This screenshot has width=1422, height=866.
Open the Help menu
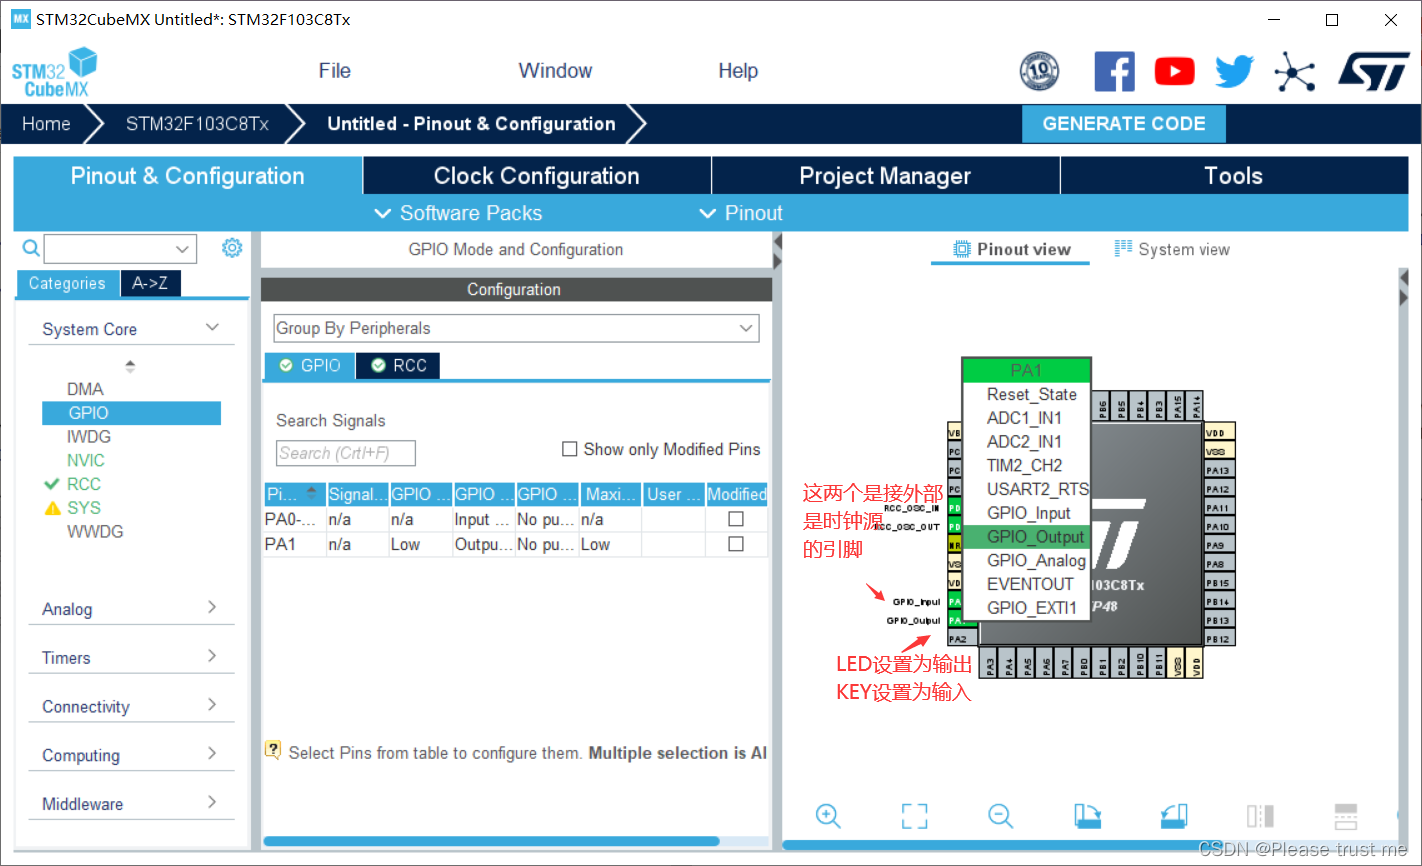tap(738, 71)
